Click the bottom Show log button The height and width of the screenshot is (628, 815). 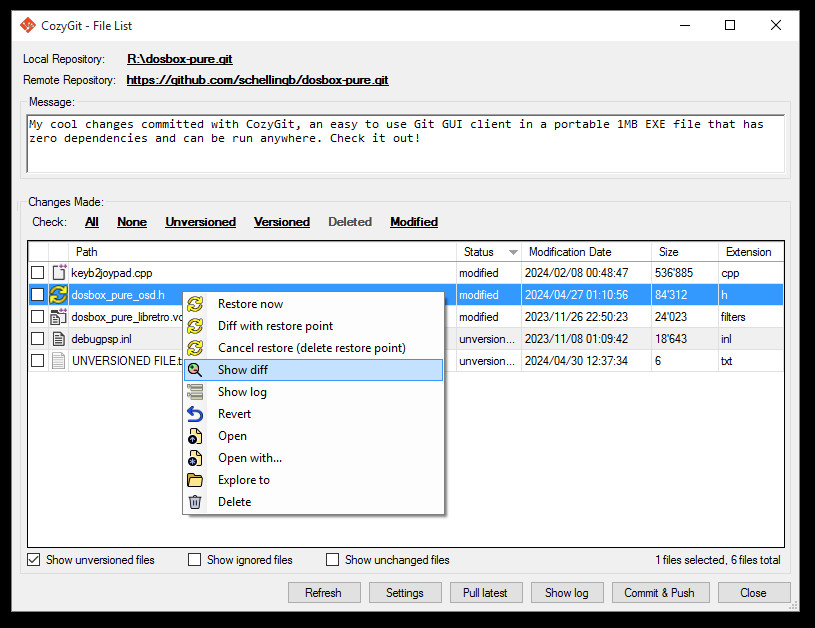(x=567, y=593)
